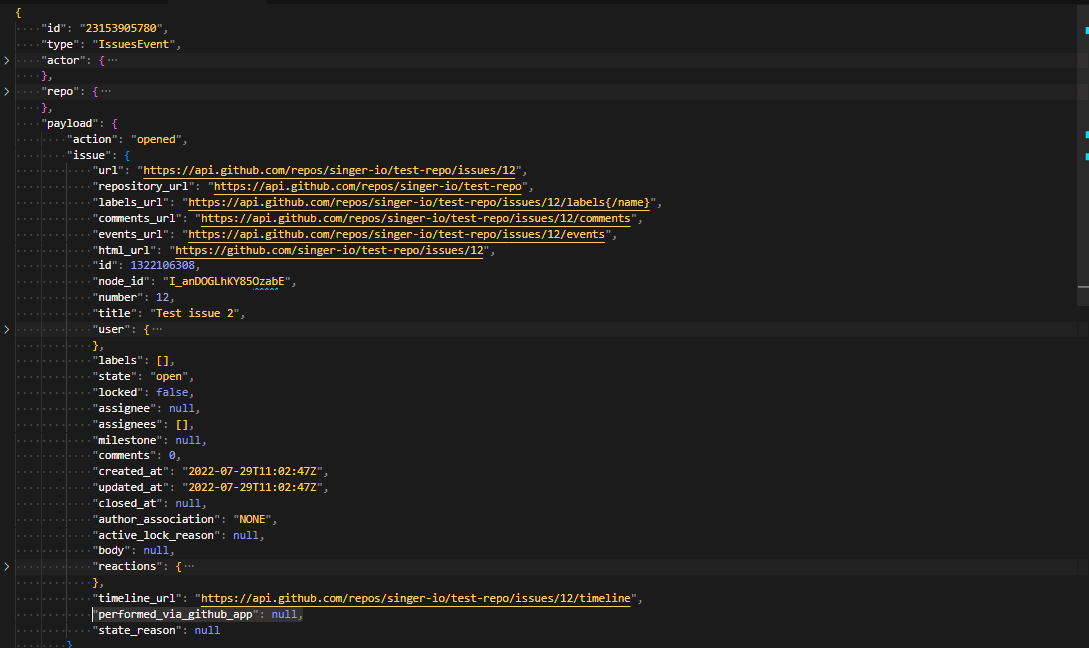Click the top-level id value "23153905780"
This screenshot has width=1089, height=648.
point(121,28)
